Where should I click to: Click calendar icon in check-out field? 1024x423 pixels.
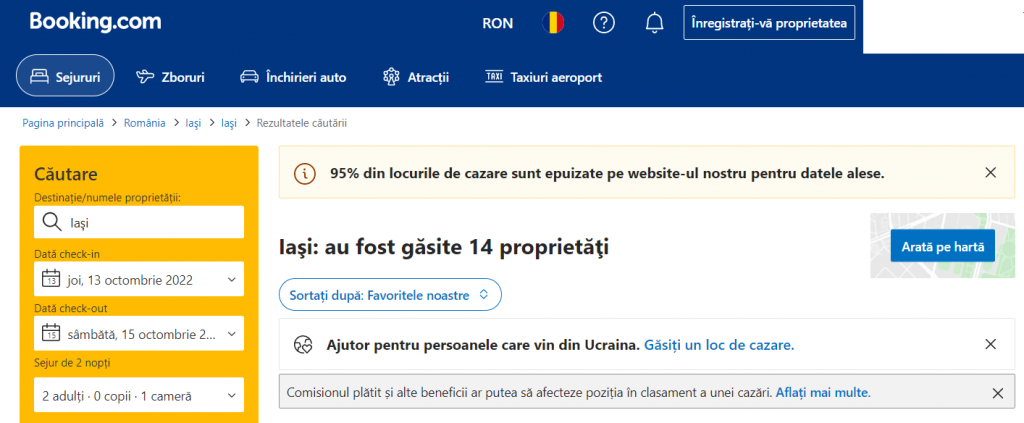[50, 334]
